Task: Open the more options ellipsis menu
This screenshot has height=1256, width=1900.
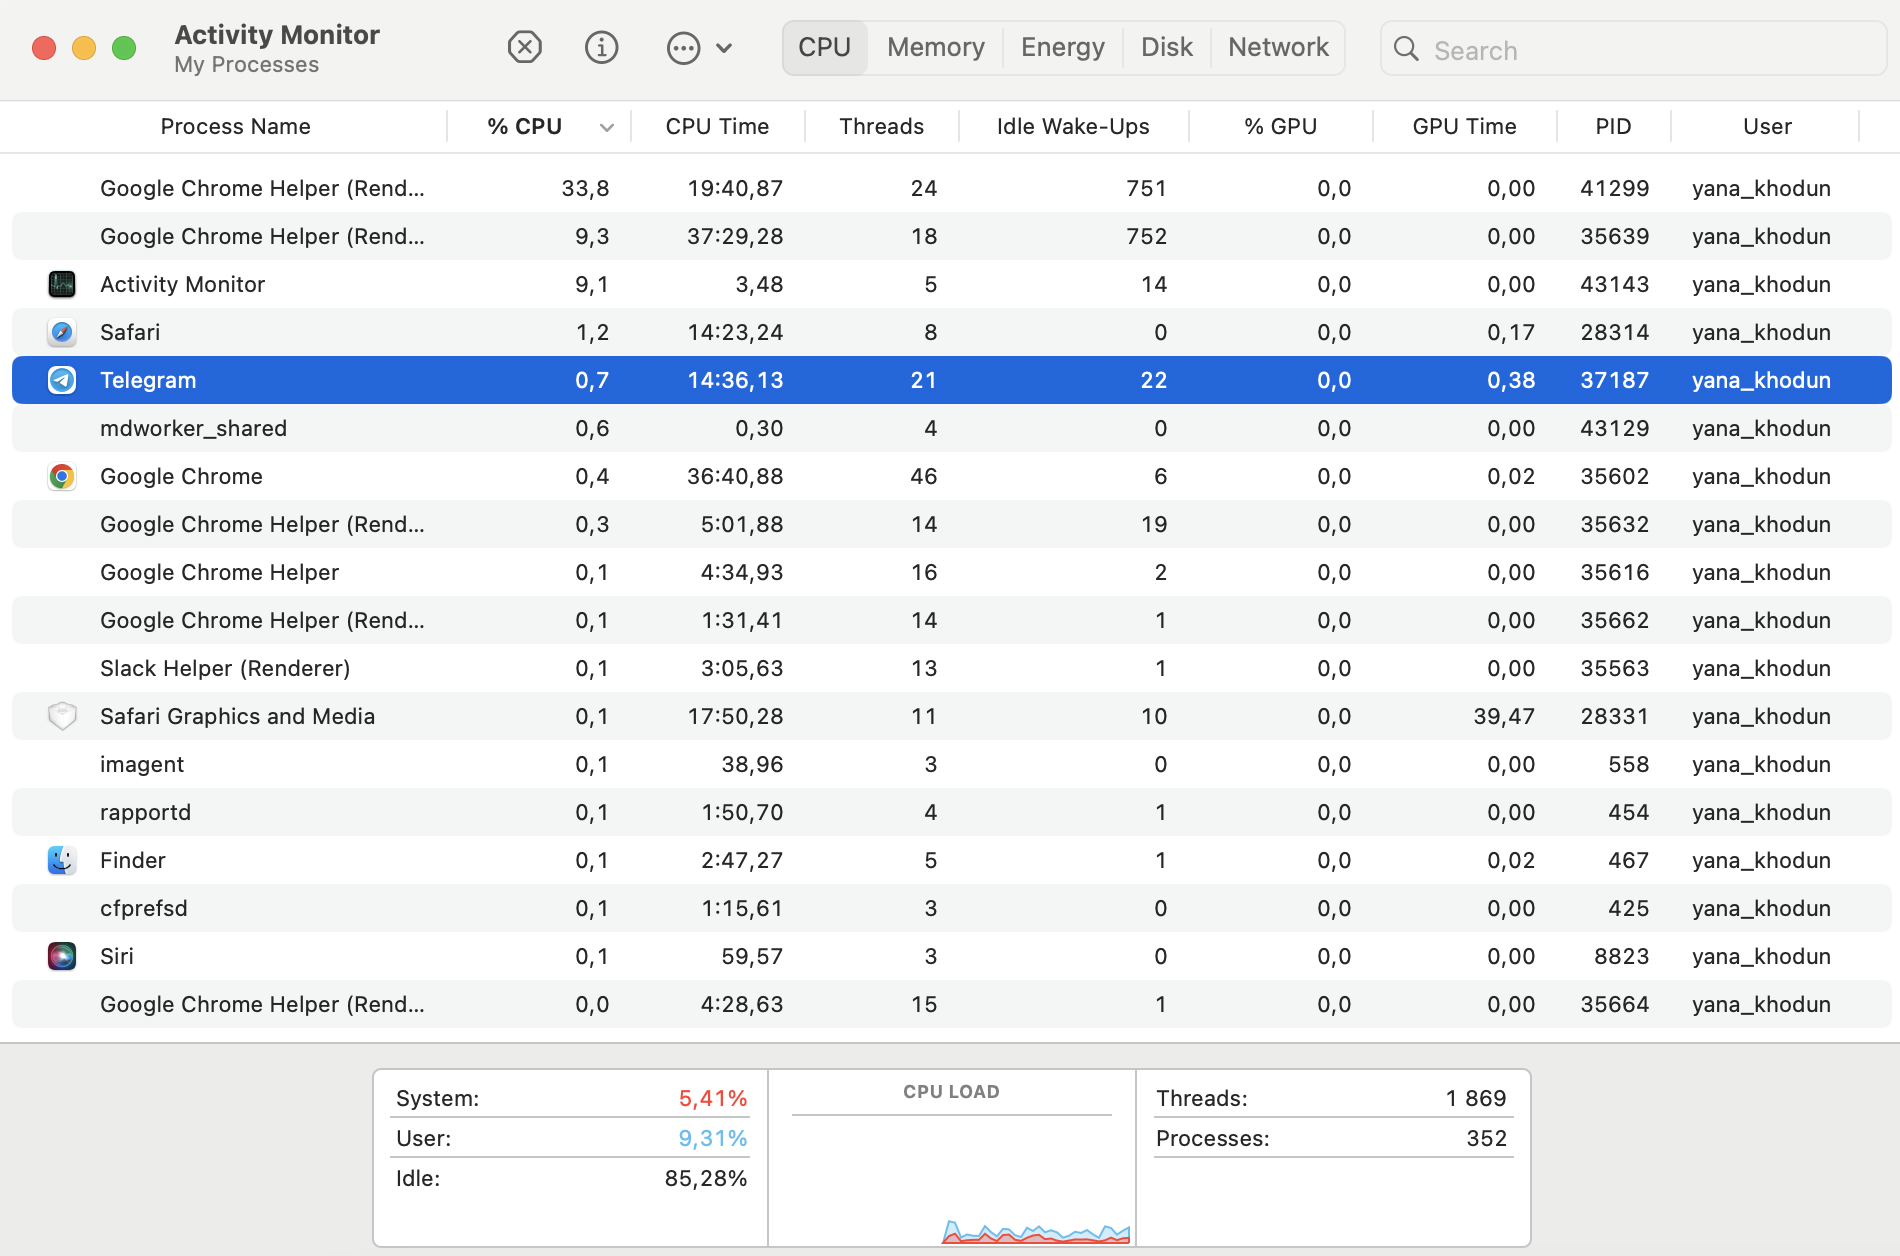Action: [x=683, y=47]
